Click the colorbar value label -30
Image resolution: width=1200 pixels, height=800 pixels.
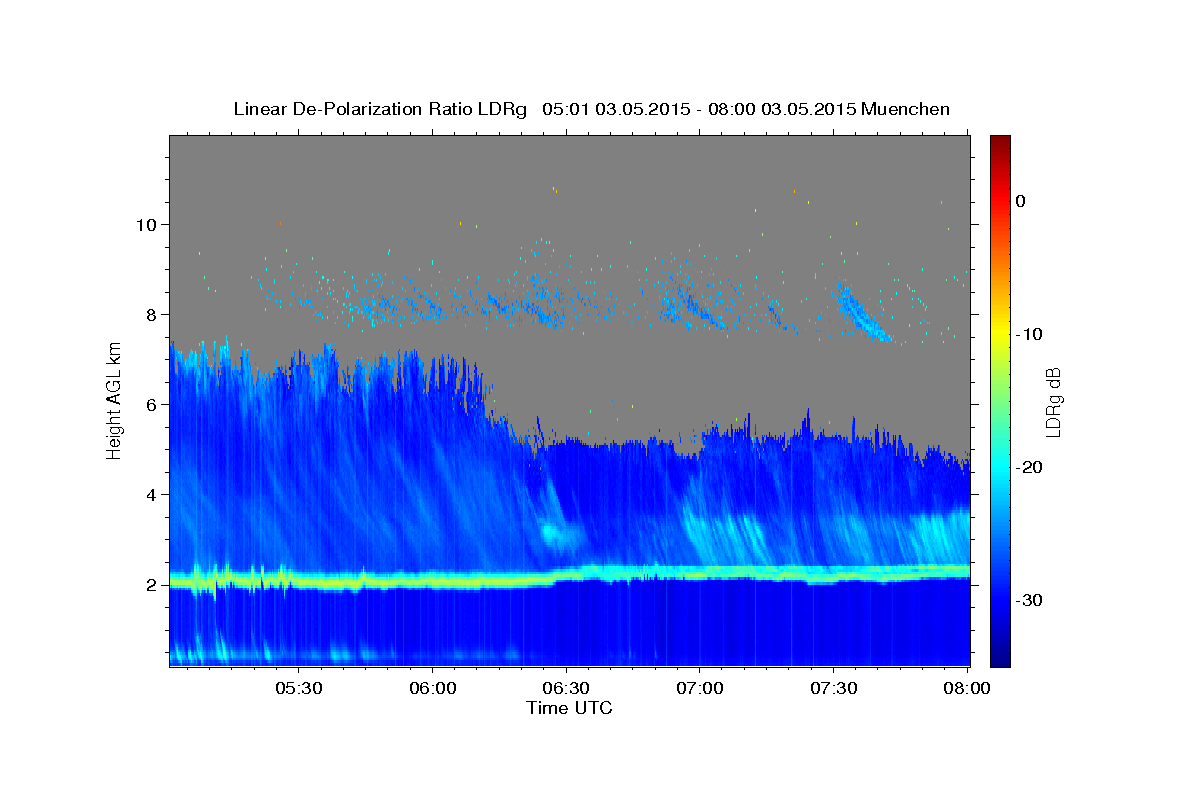coord(1029,600)
